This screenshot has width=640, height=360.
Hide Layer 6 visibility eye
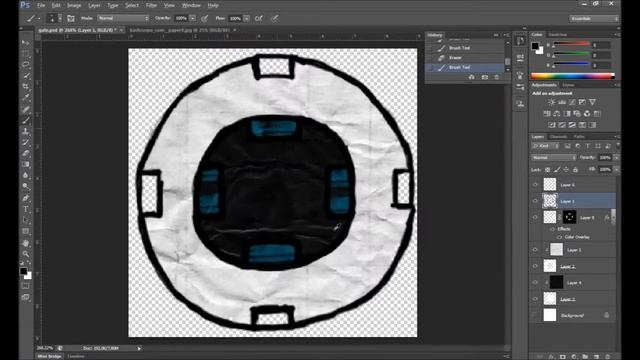535,184
